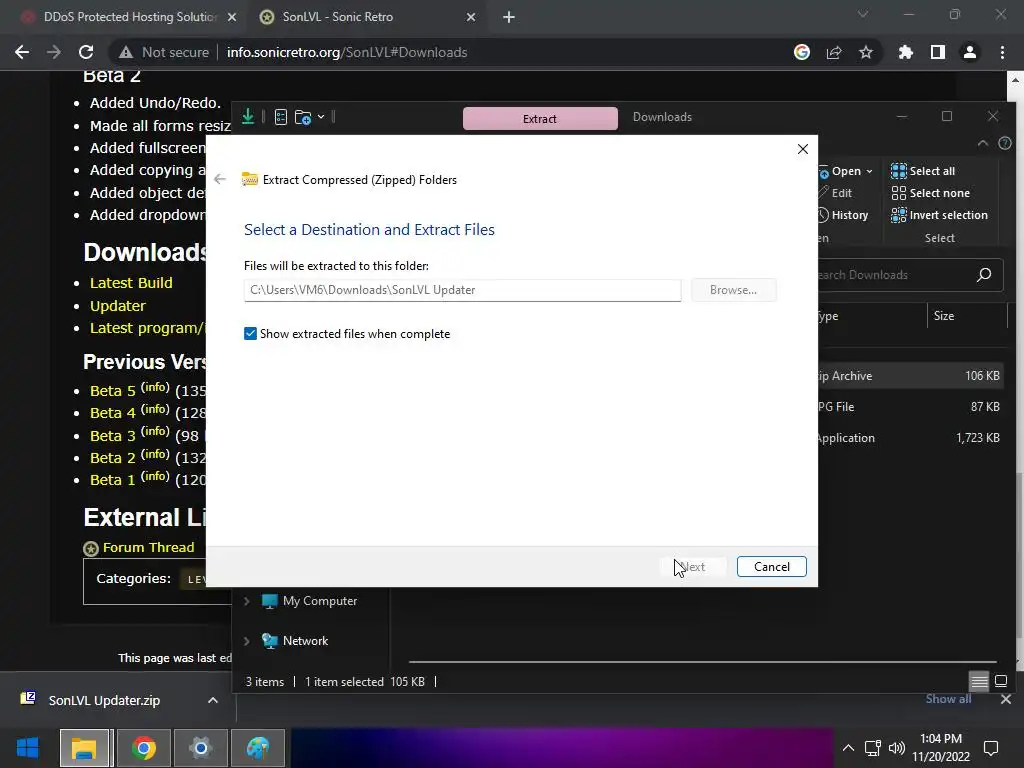Screen dimensions: 1024x768
Task: Expand My Computer in navigation pane
Action: (247, 601)
